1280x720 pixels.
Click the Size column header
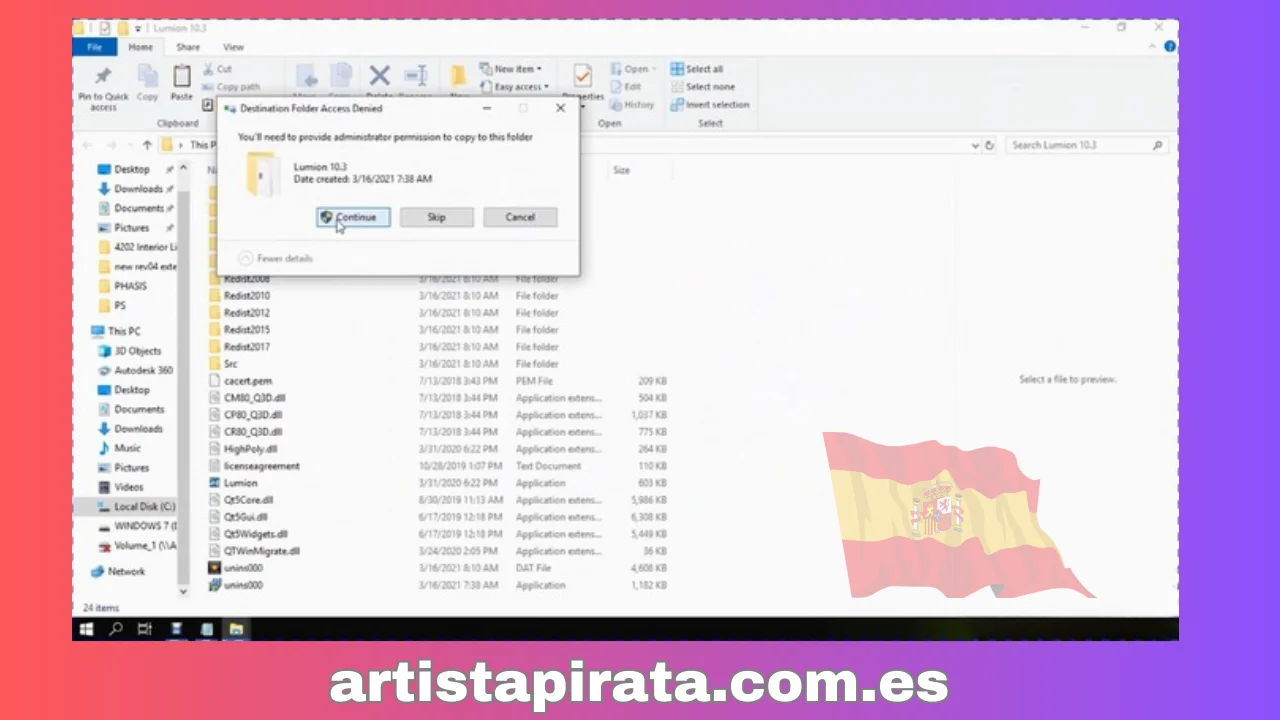tap(621, 170)
